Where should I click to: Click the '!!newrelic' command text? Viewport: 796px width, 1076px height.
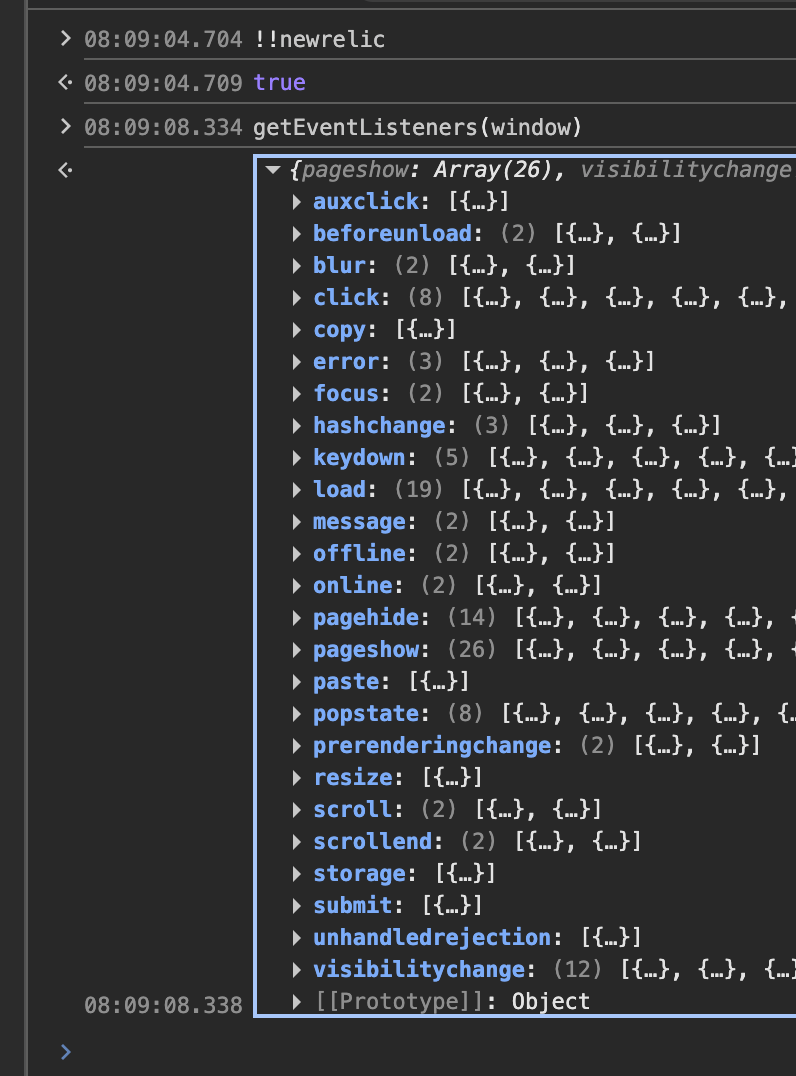[319, 39]
